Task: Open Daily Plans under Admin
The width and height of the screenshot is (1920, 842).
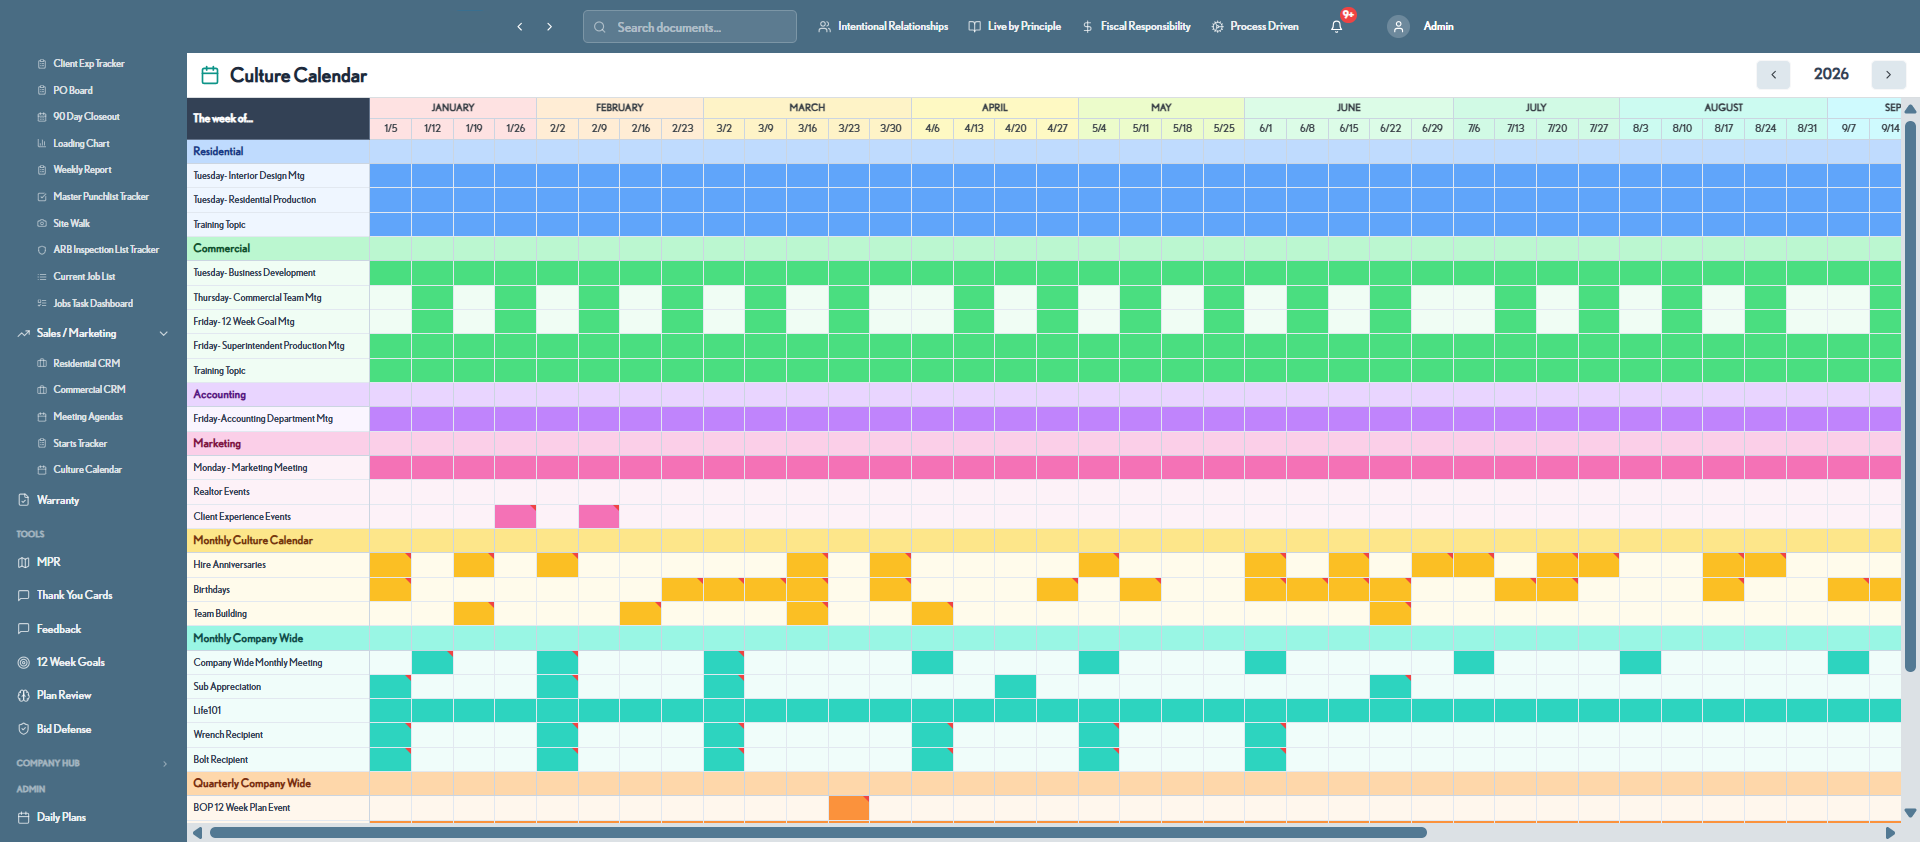Action: pyautogui.click(x=61, y=817)
